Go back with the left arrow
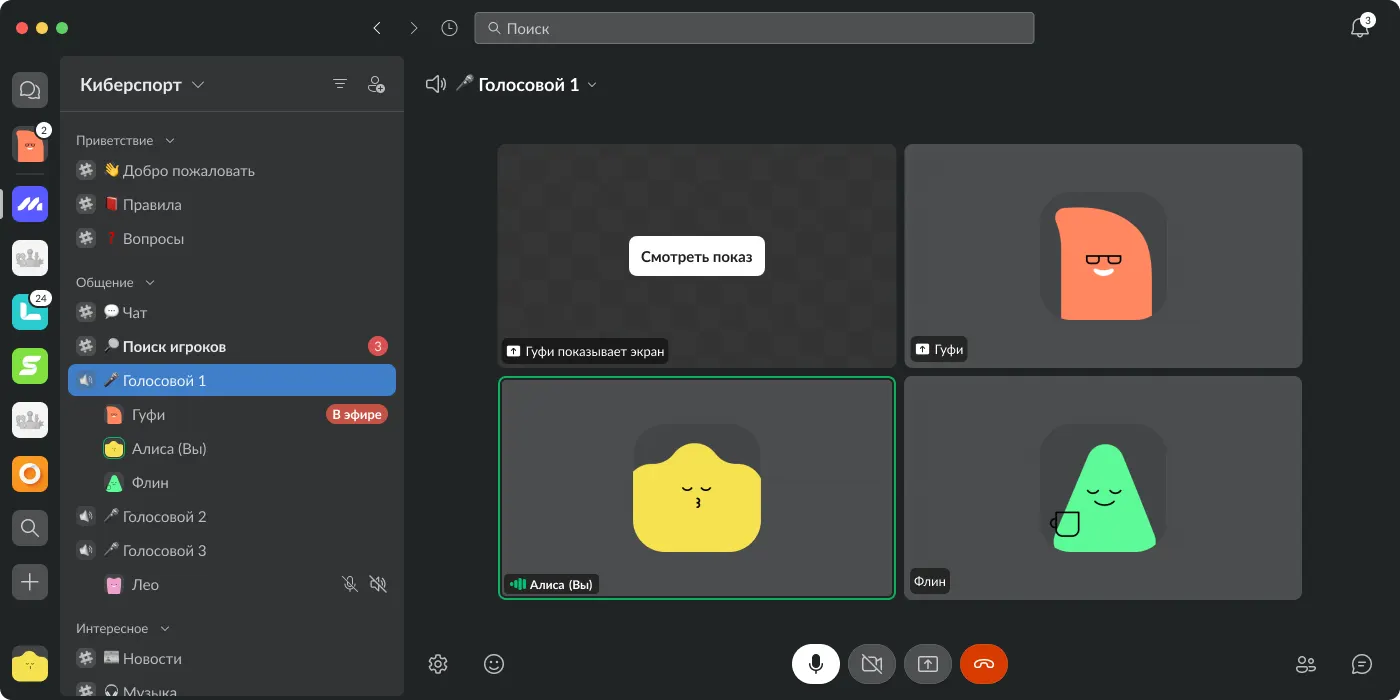The width and height of the screenshot is (1400, 700). [x=377, y=28]
